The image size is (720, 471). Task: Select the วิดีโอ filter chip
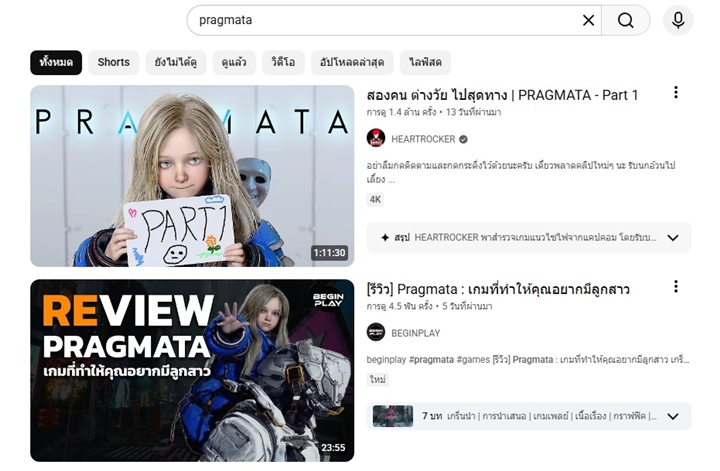point(283,62)
